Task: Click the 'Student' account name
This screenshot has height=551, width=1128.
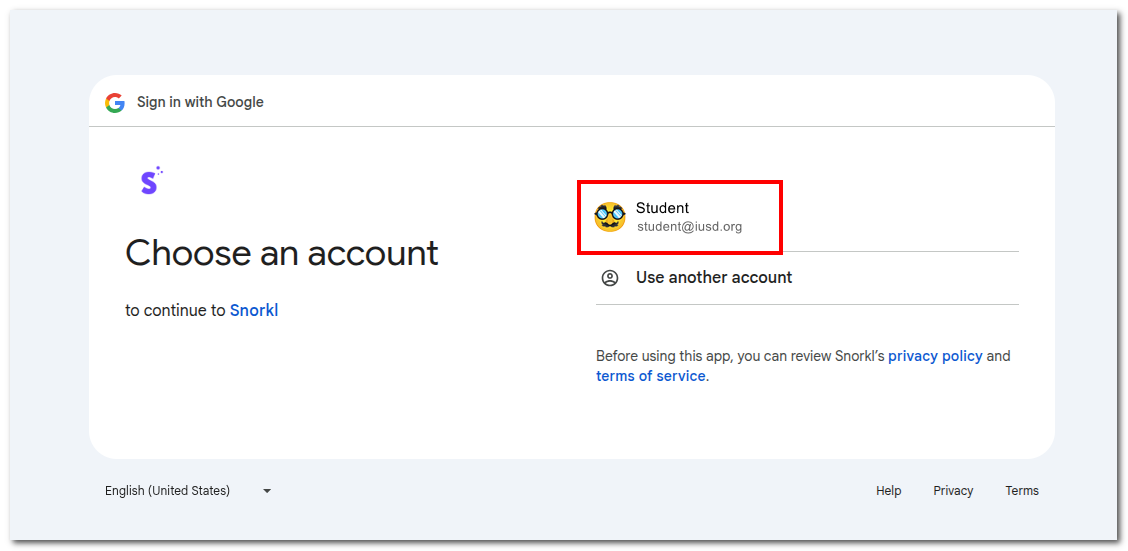Action: [x=663, y=208]
